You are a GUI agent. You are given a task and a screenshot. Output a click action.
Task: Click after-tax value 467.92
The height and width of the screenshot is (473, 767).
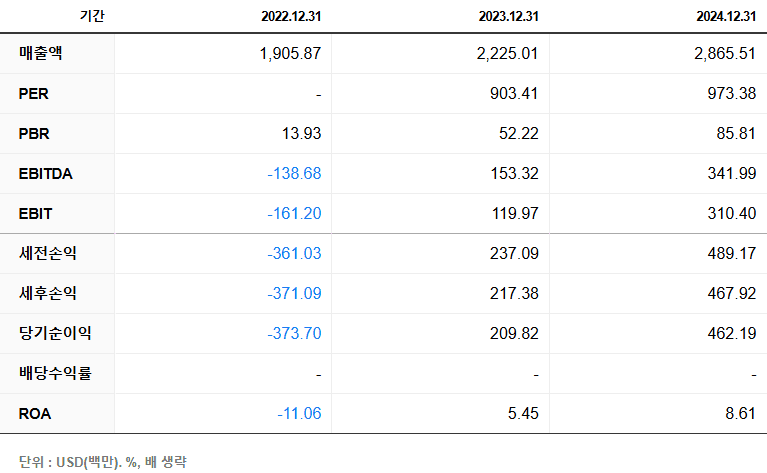(732, 294)
